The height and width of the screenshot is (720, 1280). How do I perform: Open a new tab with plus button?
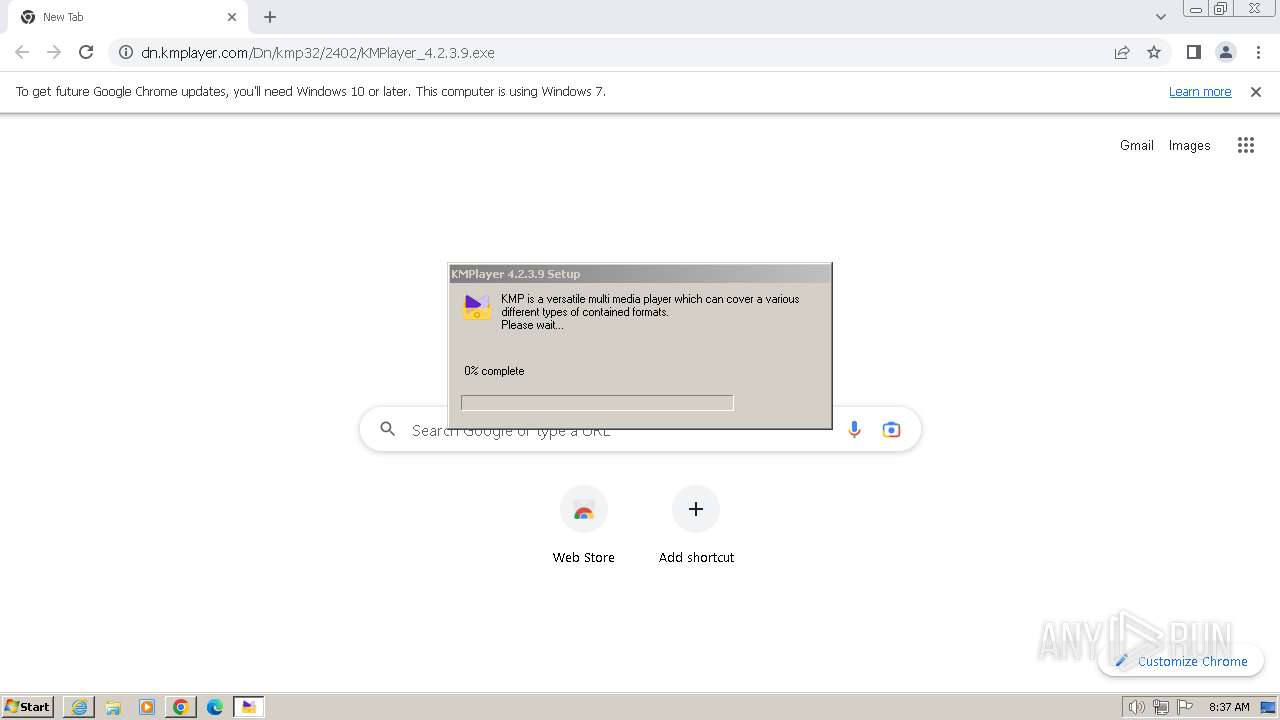[x=270, y=17]
